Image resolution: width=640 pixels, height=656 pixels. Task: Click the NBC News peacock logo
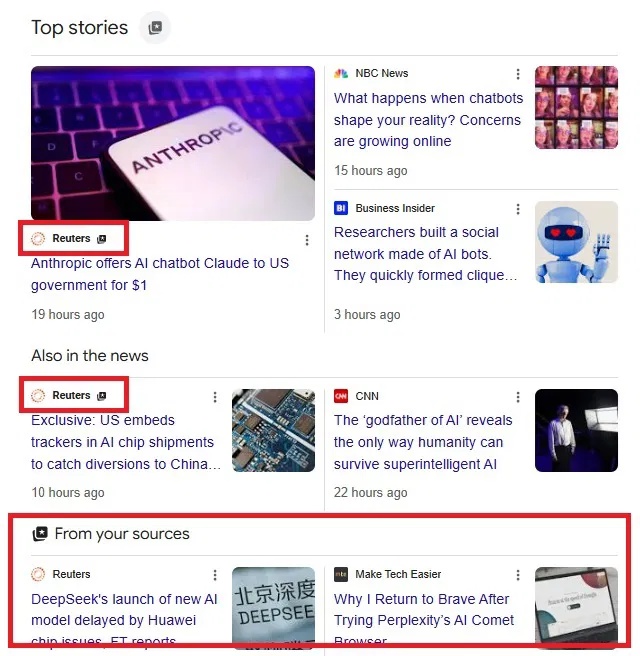[341, 74]
